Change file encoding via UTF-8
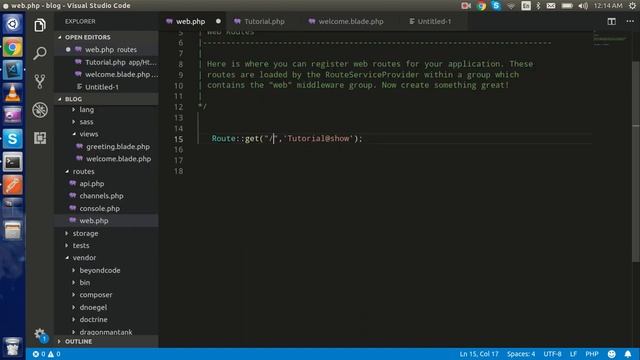640x360 pixels. (x=552, y=354)
